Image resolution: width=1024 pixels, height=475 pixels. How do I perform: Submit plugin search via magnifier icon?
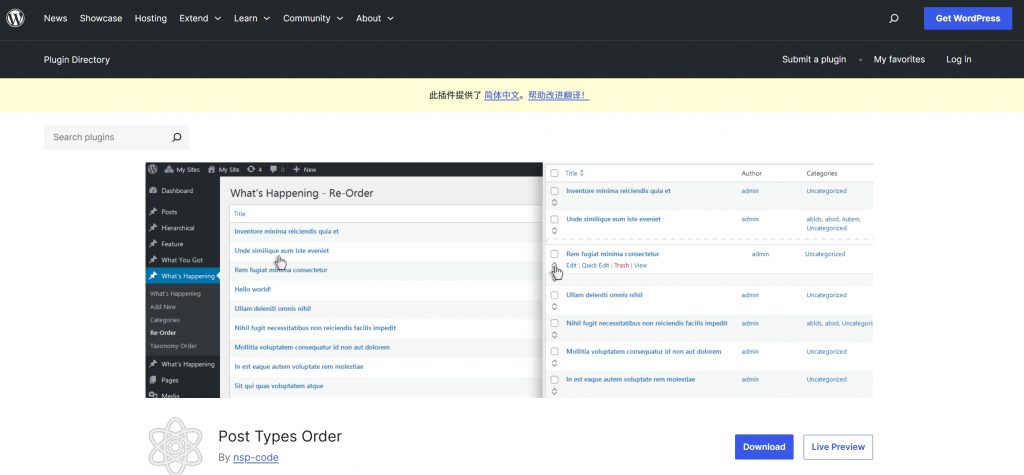pyautogui.click(x=176, y=137)
